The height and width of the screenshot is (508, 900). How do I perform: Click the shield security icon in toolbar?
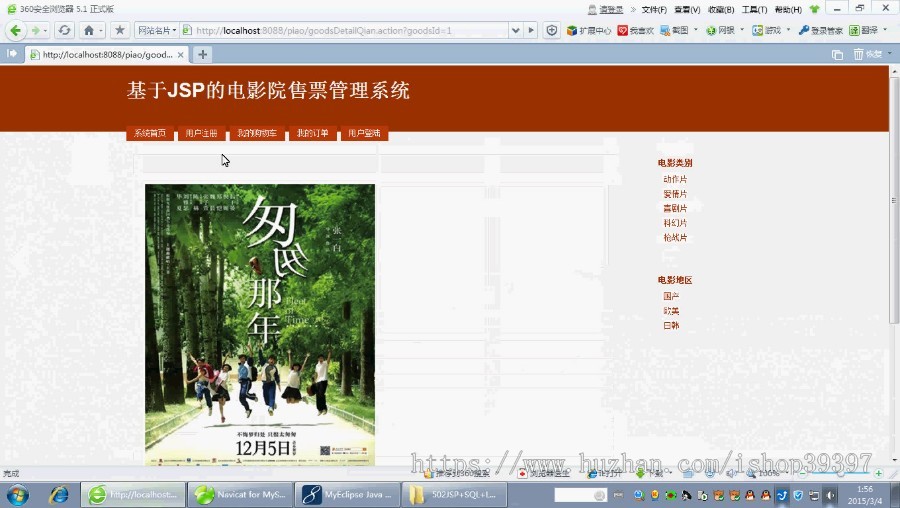(552, 30)
